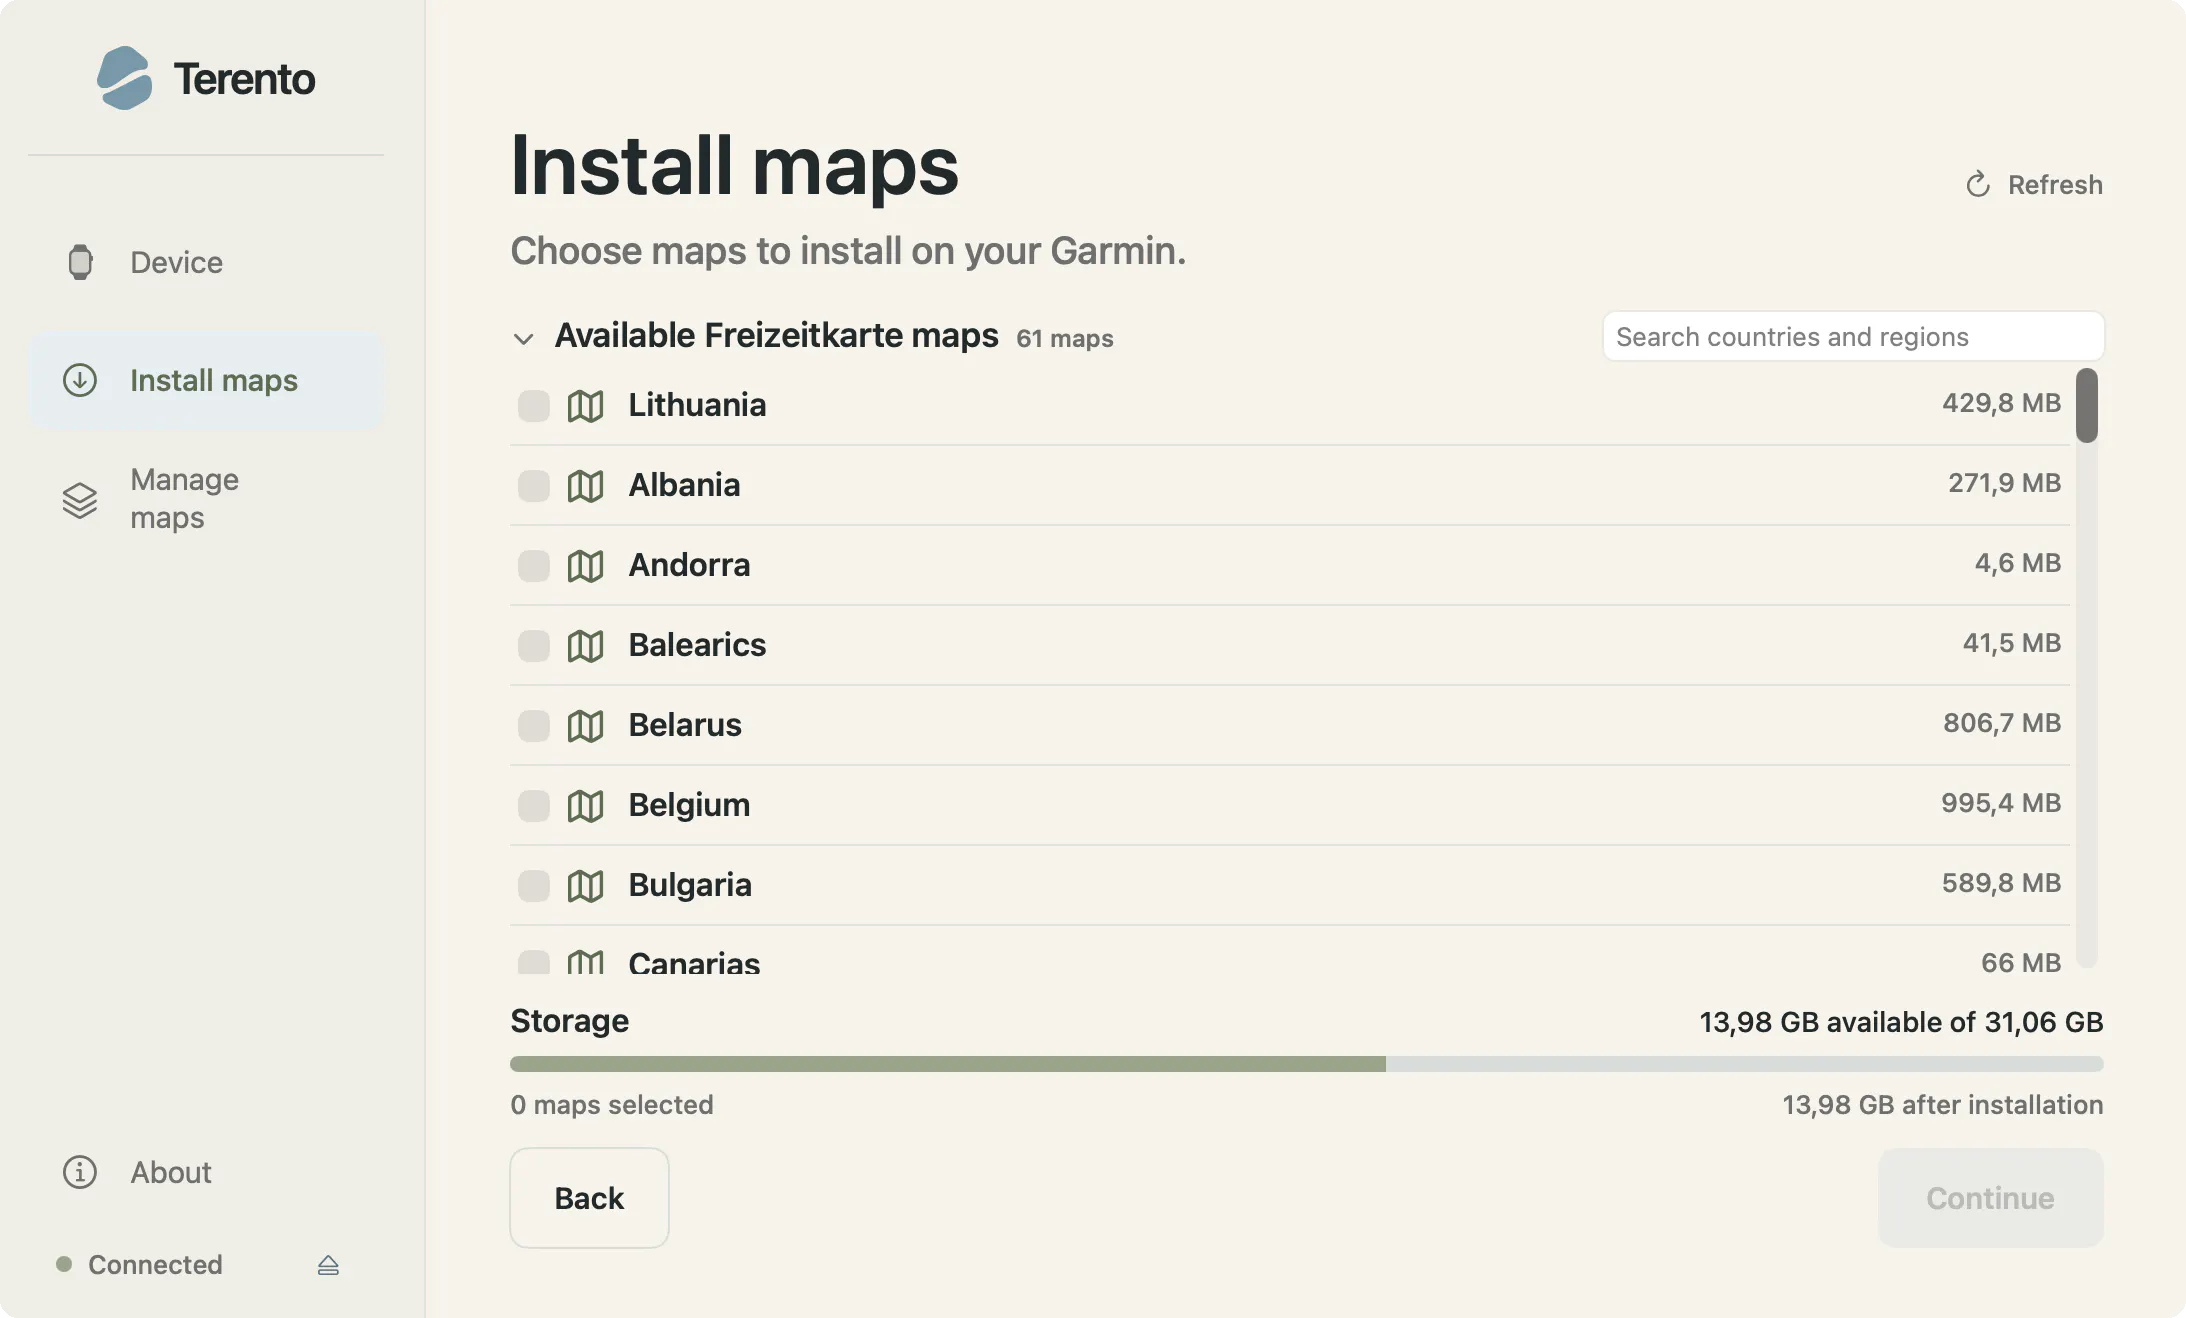2186x1318 pixels.
Task: Click the green Connected status dot
Action: 64,1264
